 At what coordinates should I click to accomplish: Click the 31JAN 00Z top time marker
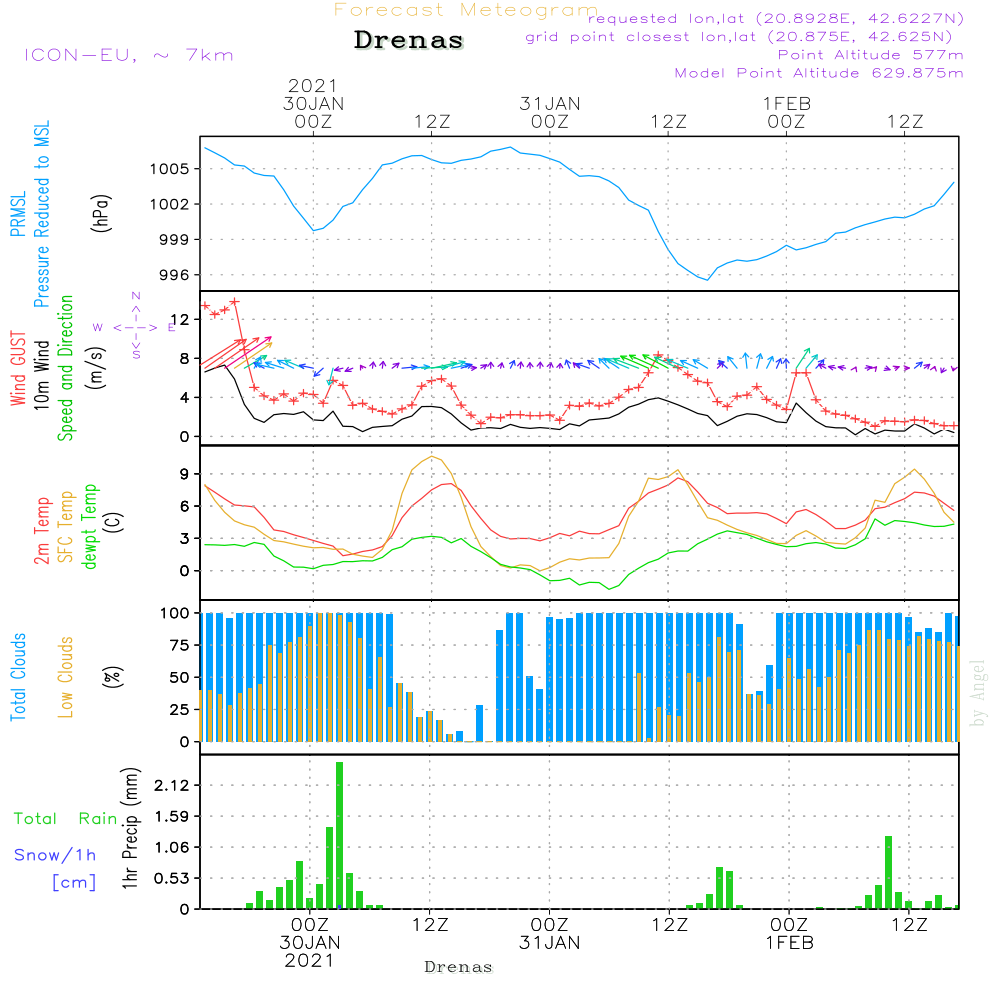coord(550,112)
